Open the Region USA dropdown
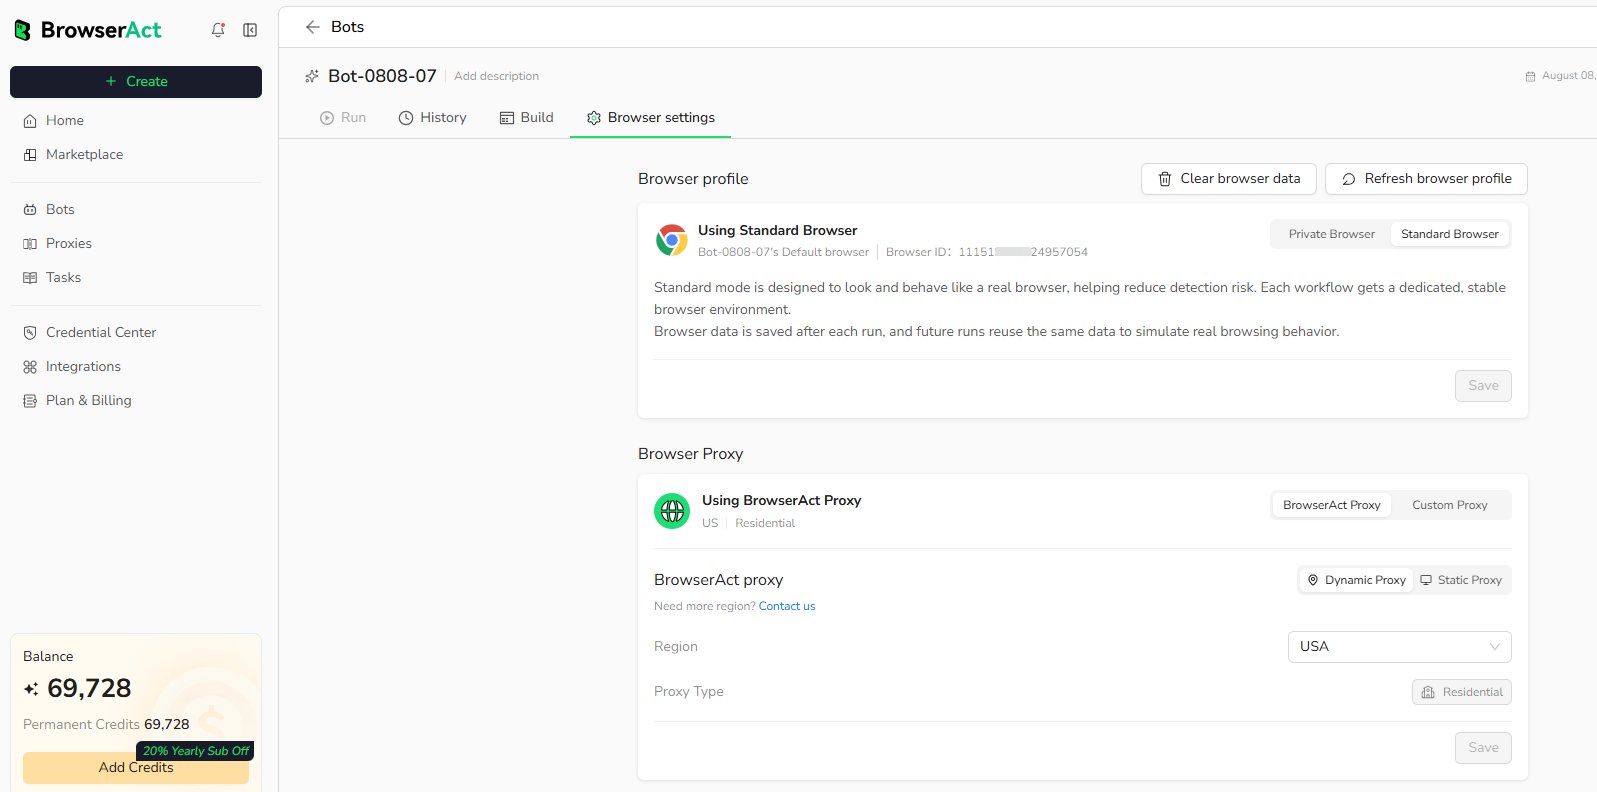The image size is (1597, 792). point(1399,647)
